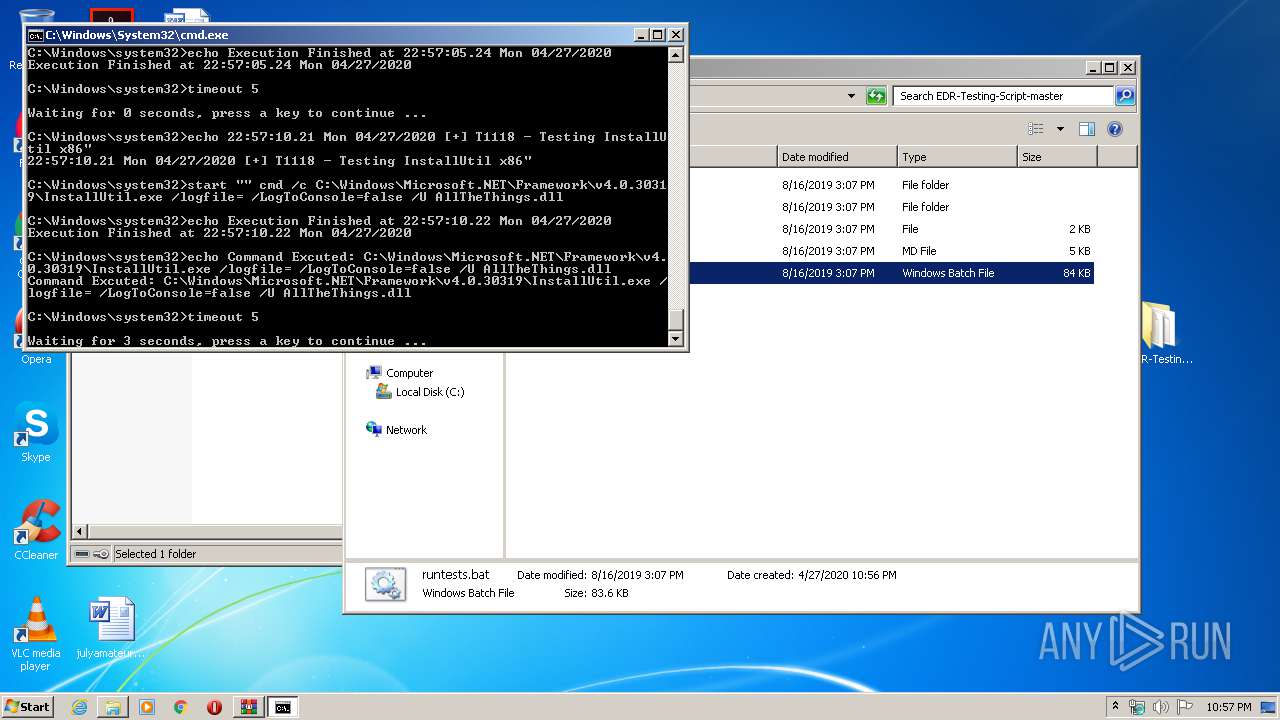1280x720 pixels.
Task: Click Selected 1 folder status text
Action: (155, 554)
